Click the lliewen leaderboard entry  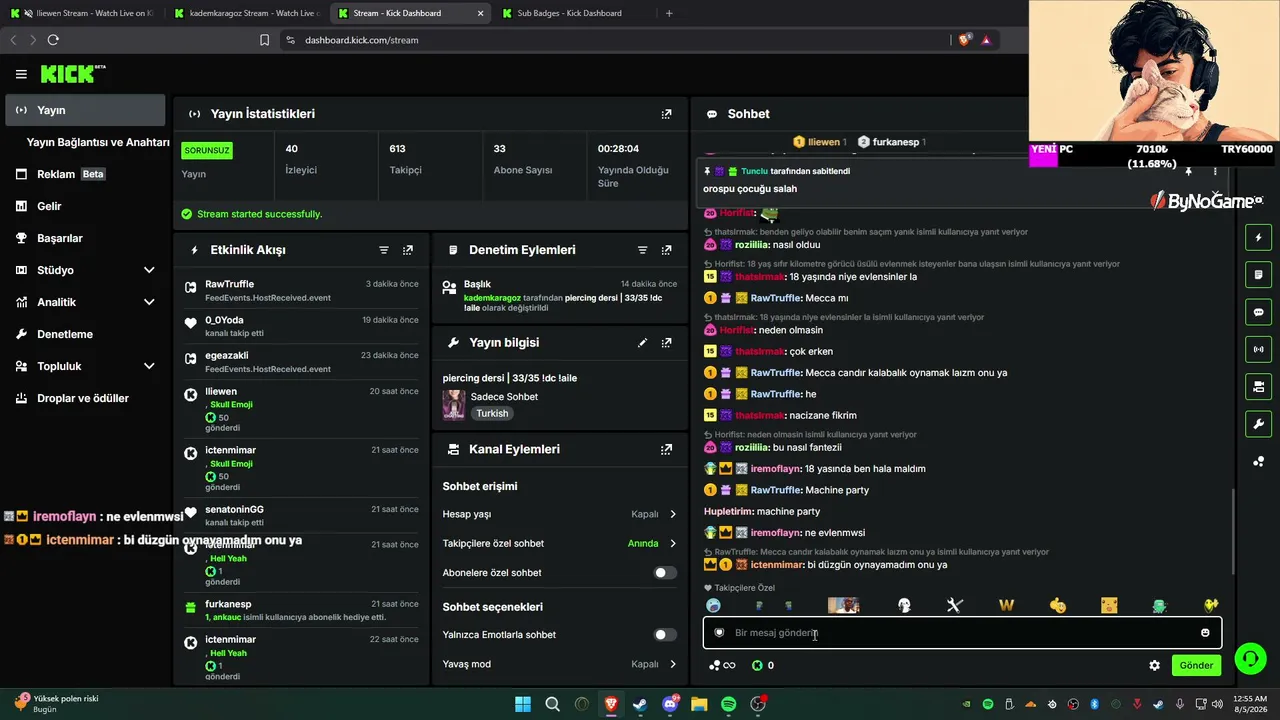(820, 142)
